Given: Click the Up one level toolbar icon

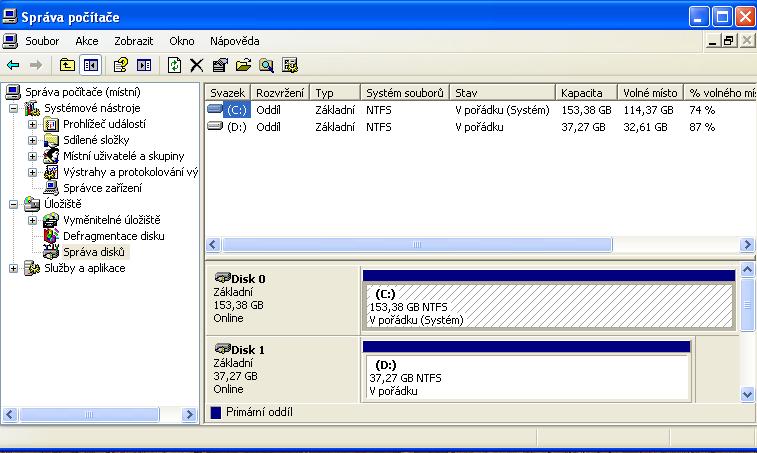Looking at the screenshot, I should pyautogui.click(x=67, y=65).
